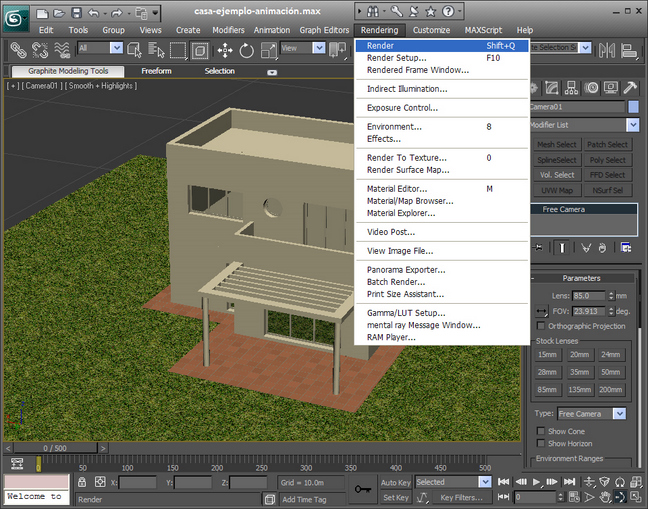The image size is (648, 509).
Task: Select the Pan View hand icon
Action: tap(603, 497)
